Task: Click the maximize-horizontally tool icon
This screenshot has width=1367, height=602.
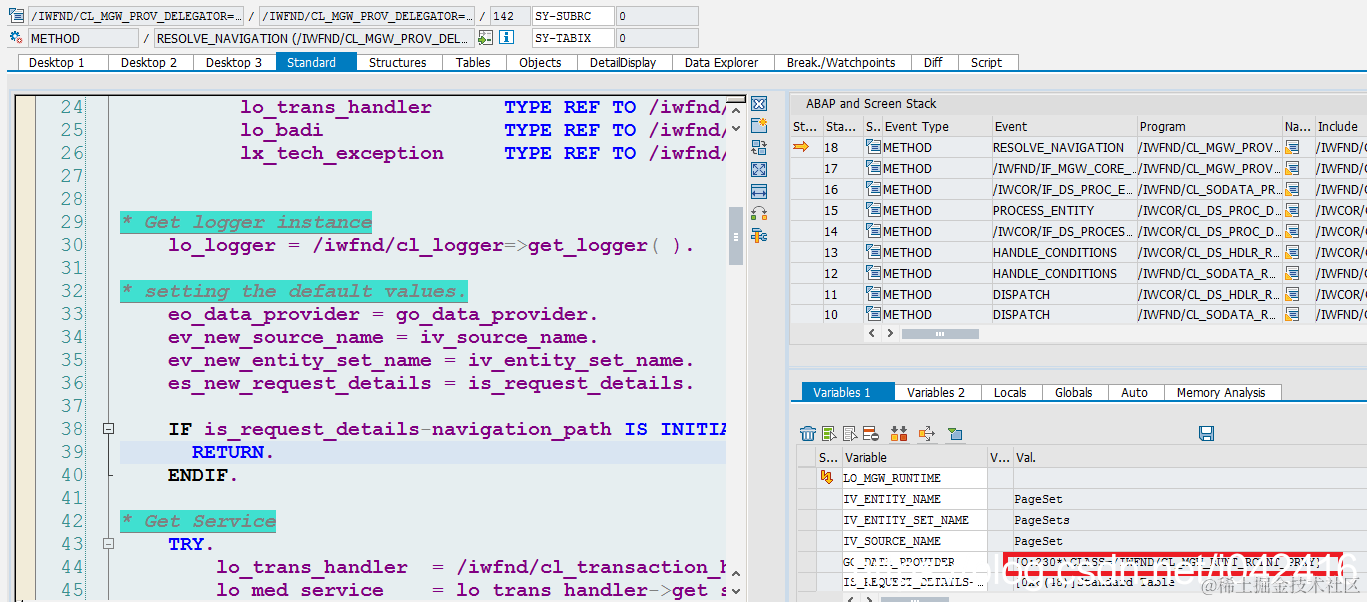Action: tap(759, 192)
